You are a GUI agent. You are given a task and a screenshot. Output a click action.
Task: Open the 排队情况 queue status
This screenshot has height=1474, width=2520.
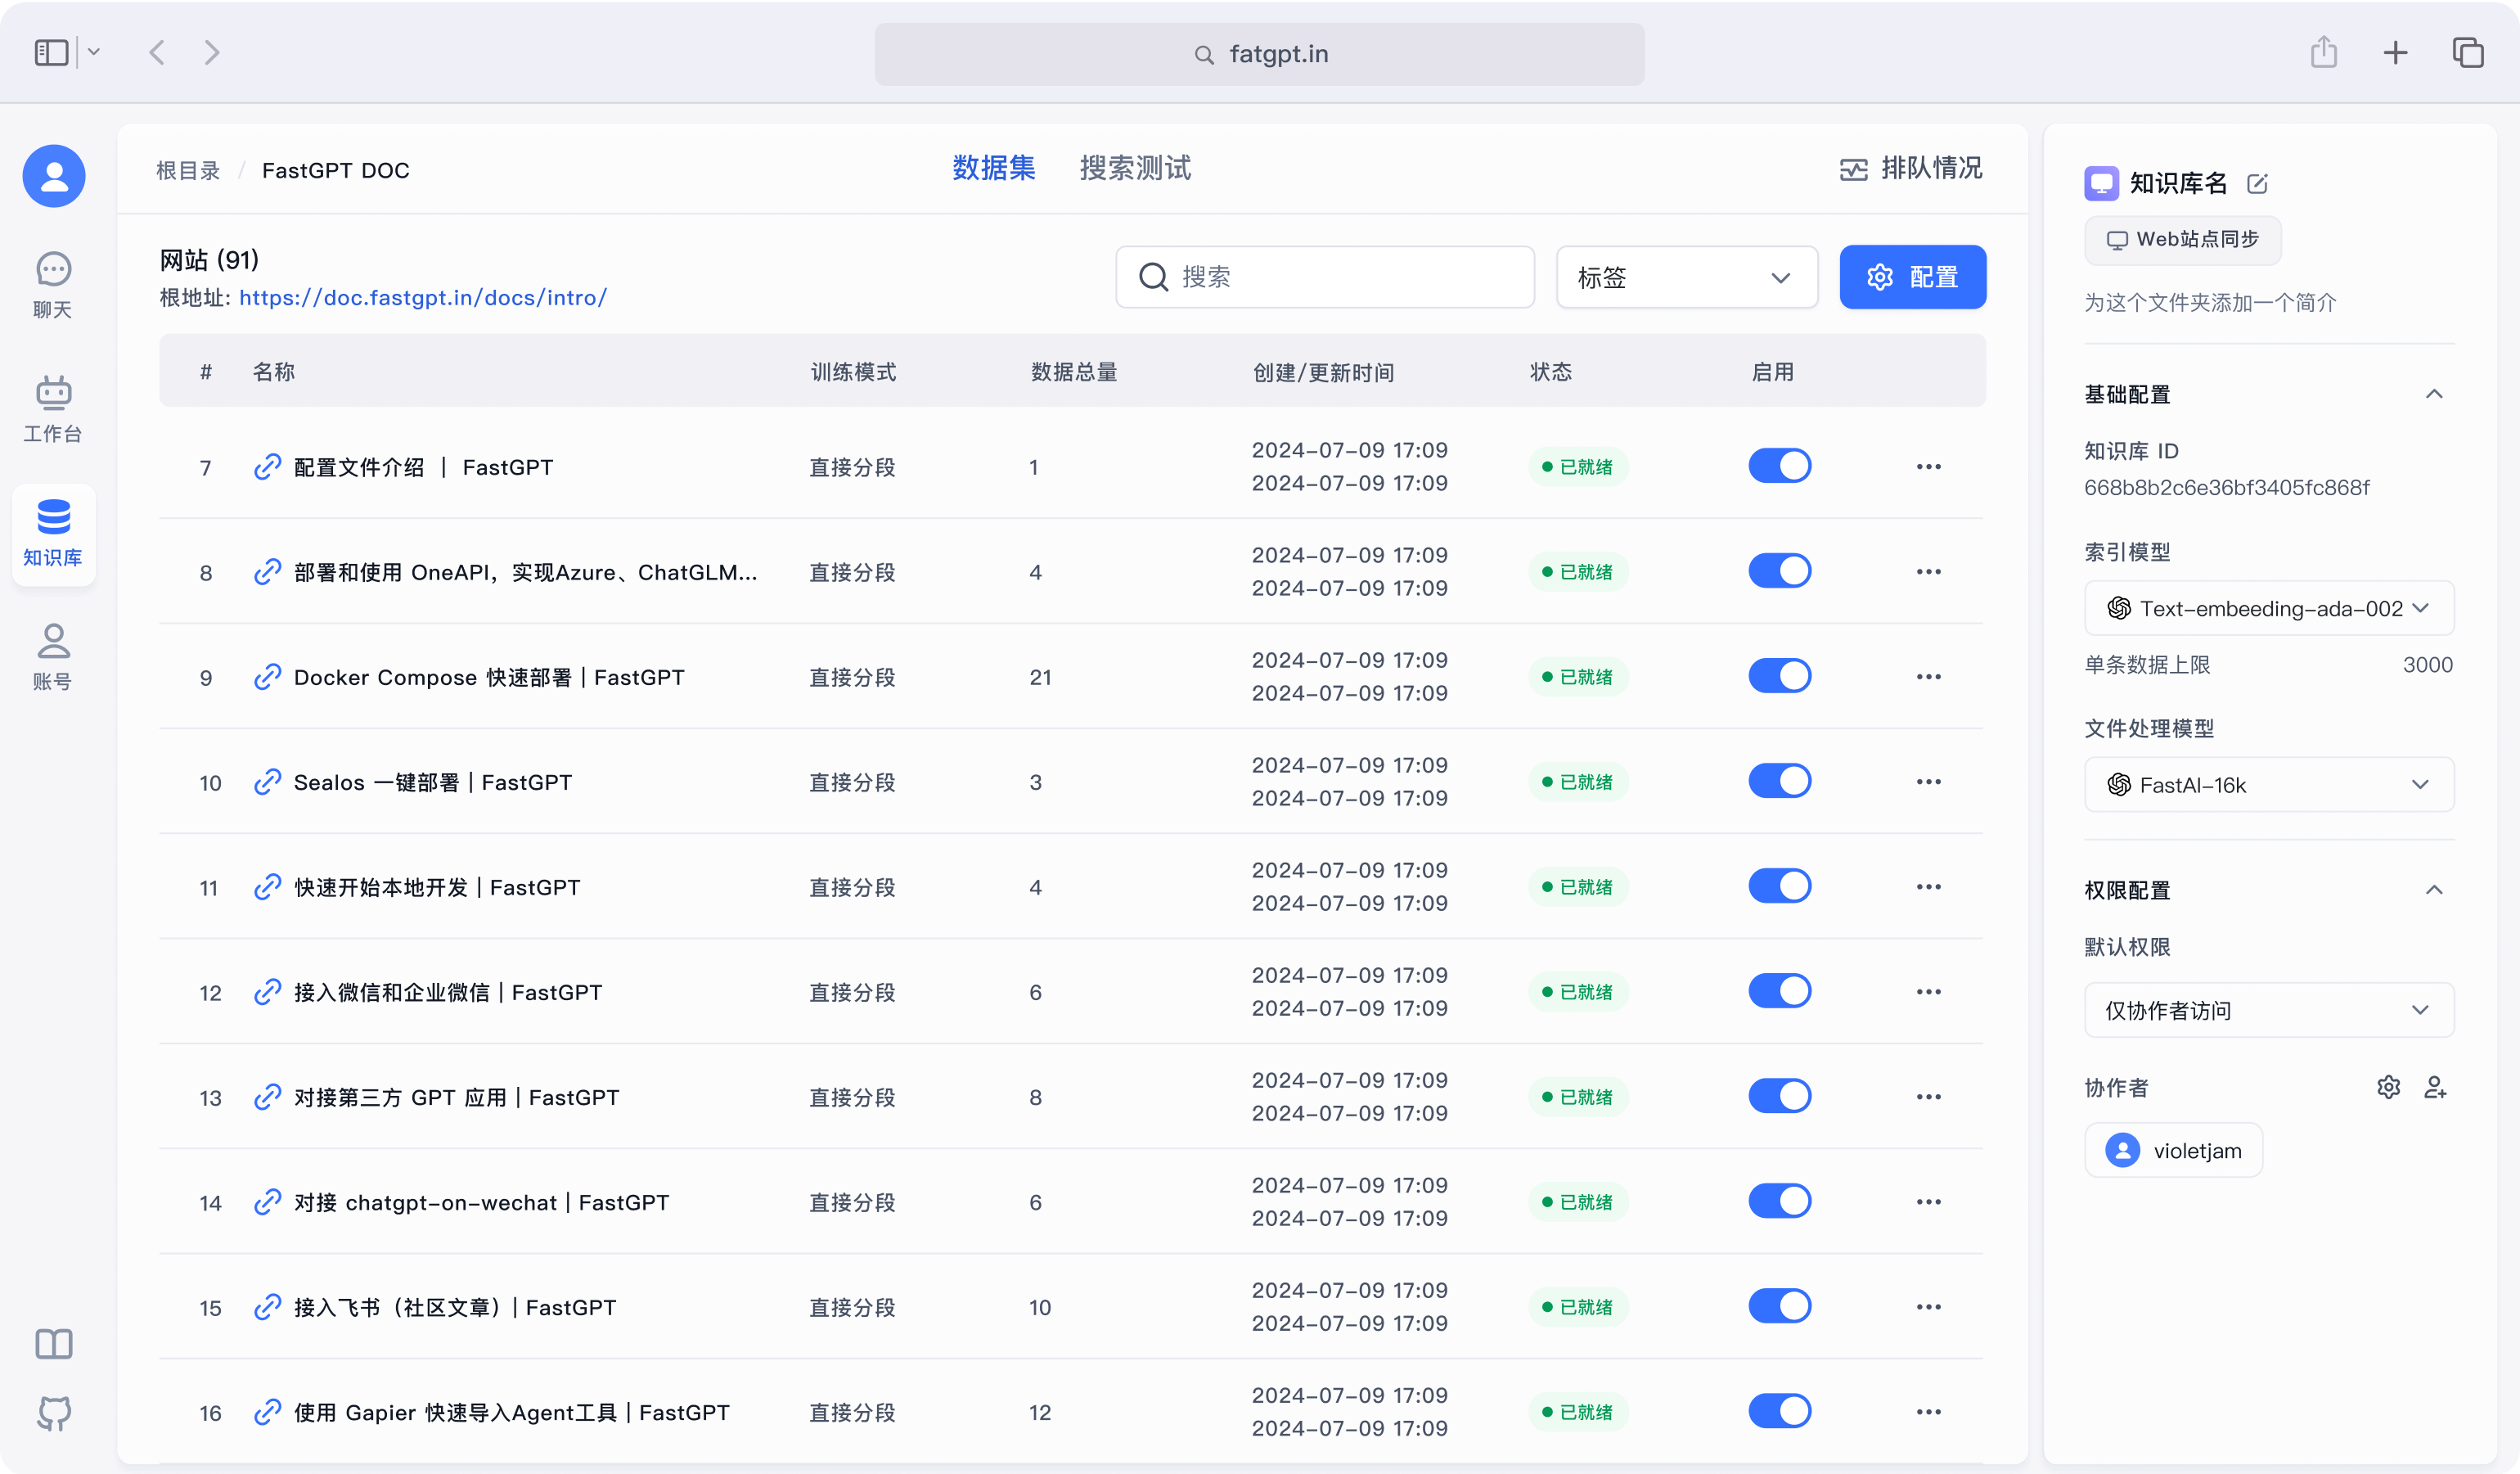(1911, 168)
